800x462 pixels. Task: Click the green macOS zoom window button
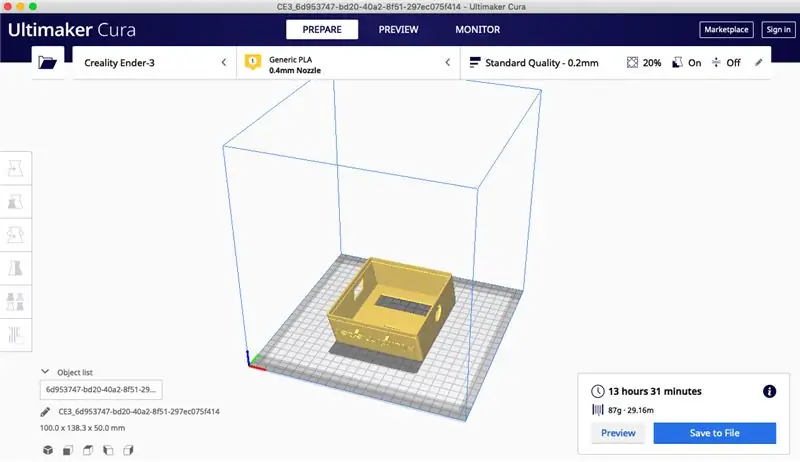(x=33, y=7)
